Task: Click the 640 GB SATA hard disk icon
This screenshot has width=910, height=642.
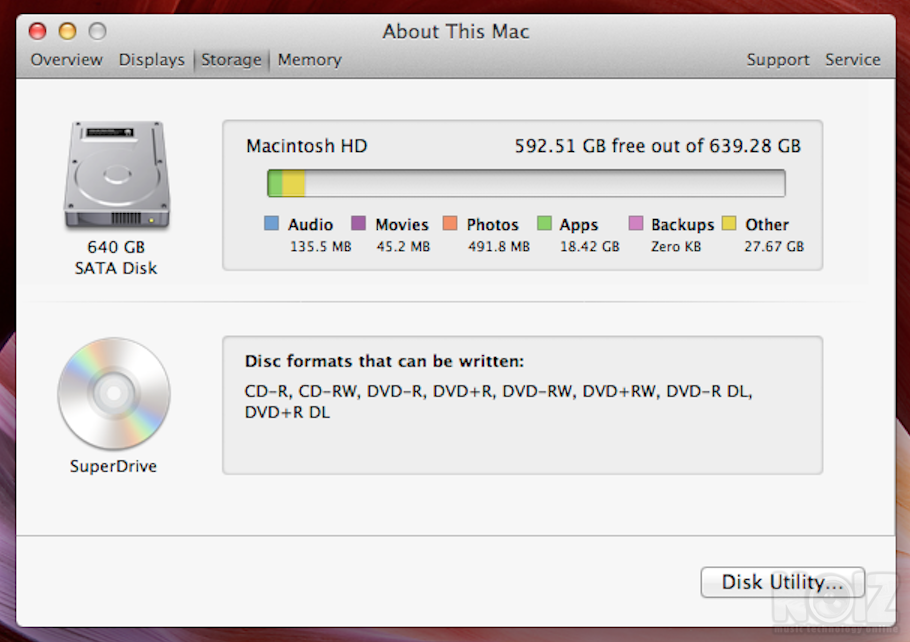Action: pos(117,174)
